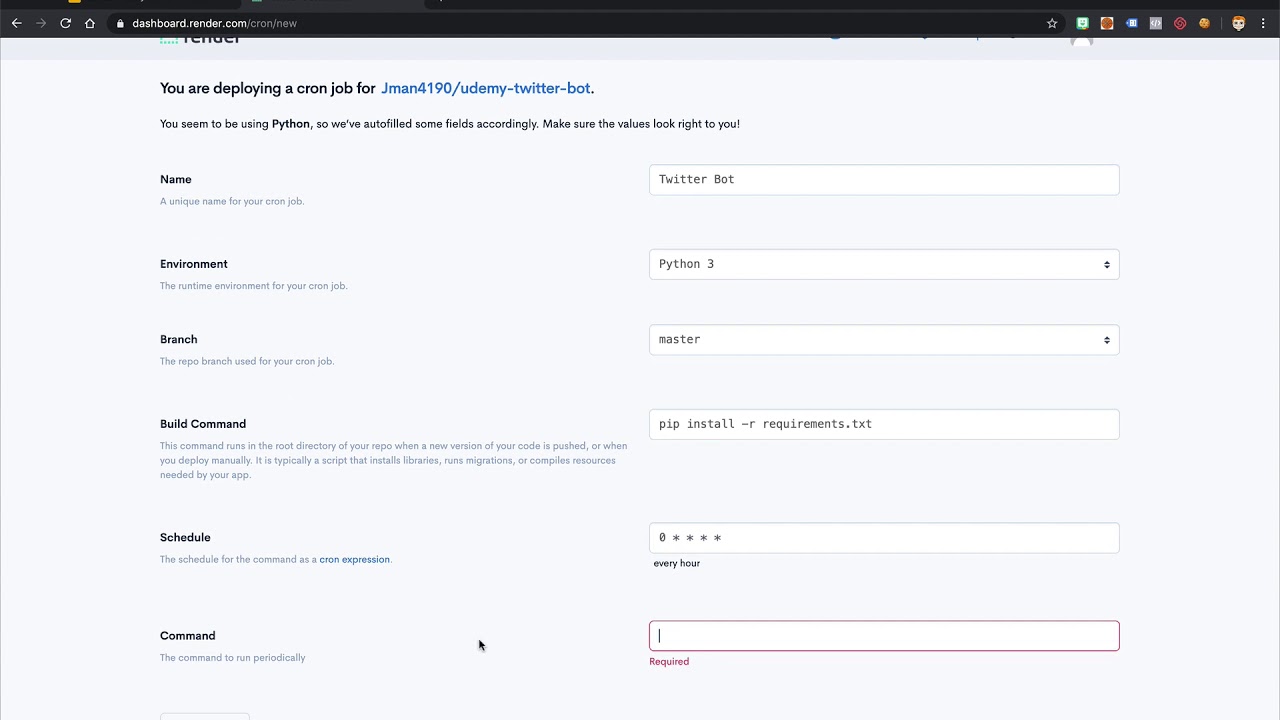Screen dimensions: 1280x720
Task: Open the Environment dropdown showing Python 3
Action: coord(884,264)
